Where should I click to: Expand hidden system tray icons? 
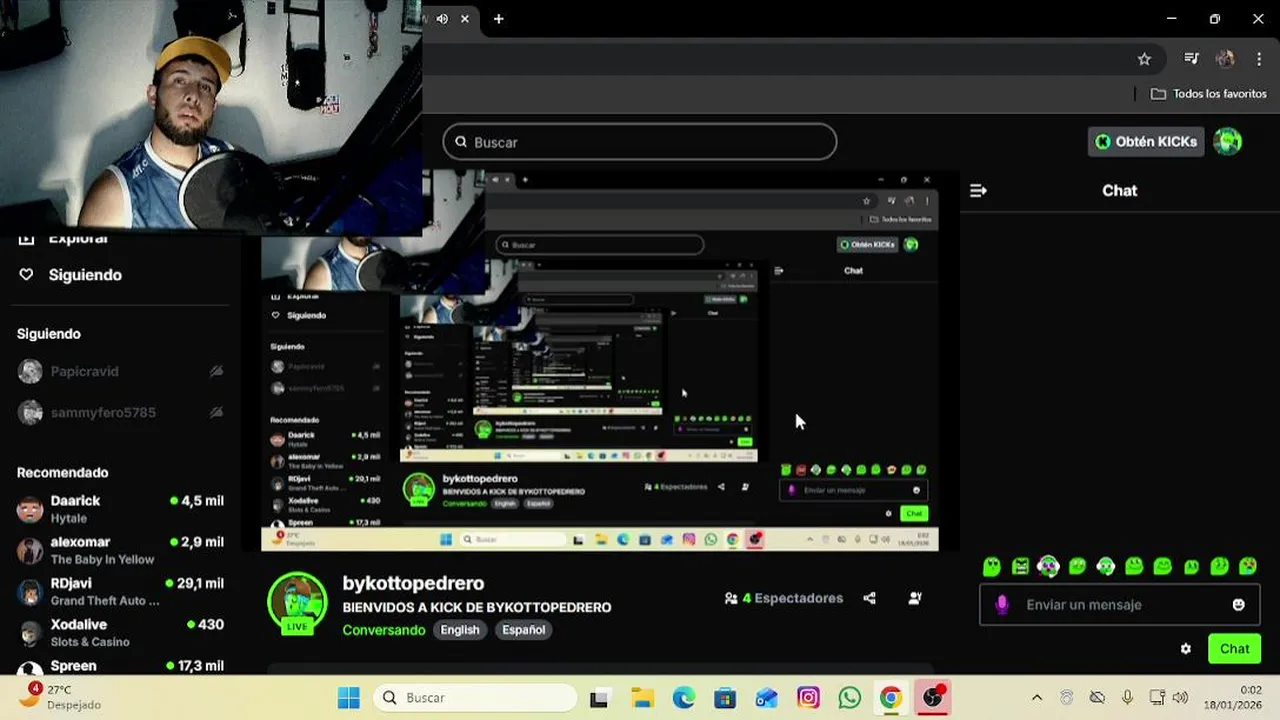[1036, 698]
